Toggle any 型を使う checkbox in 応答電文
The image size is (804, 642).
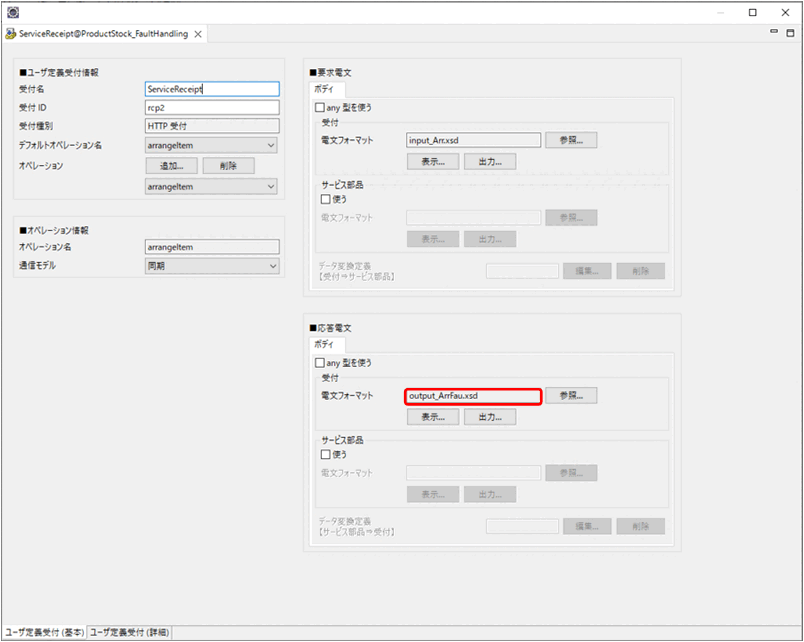[320, 363]
